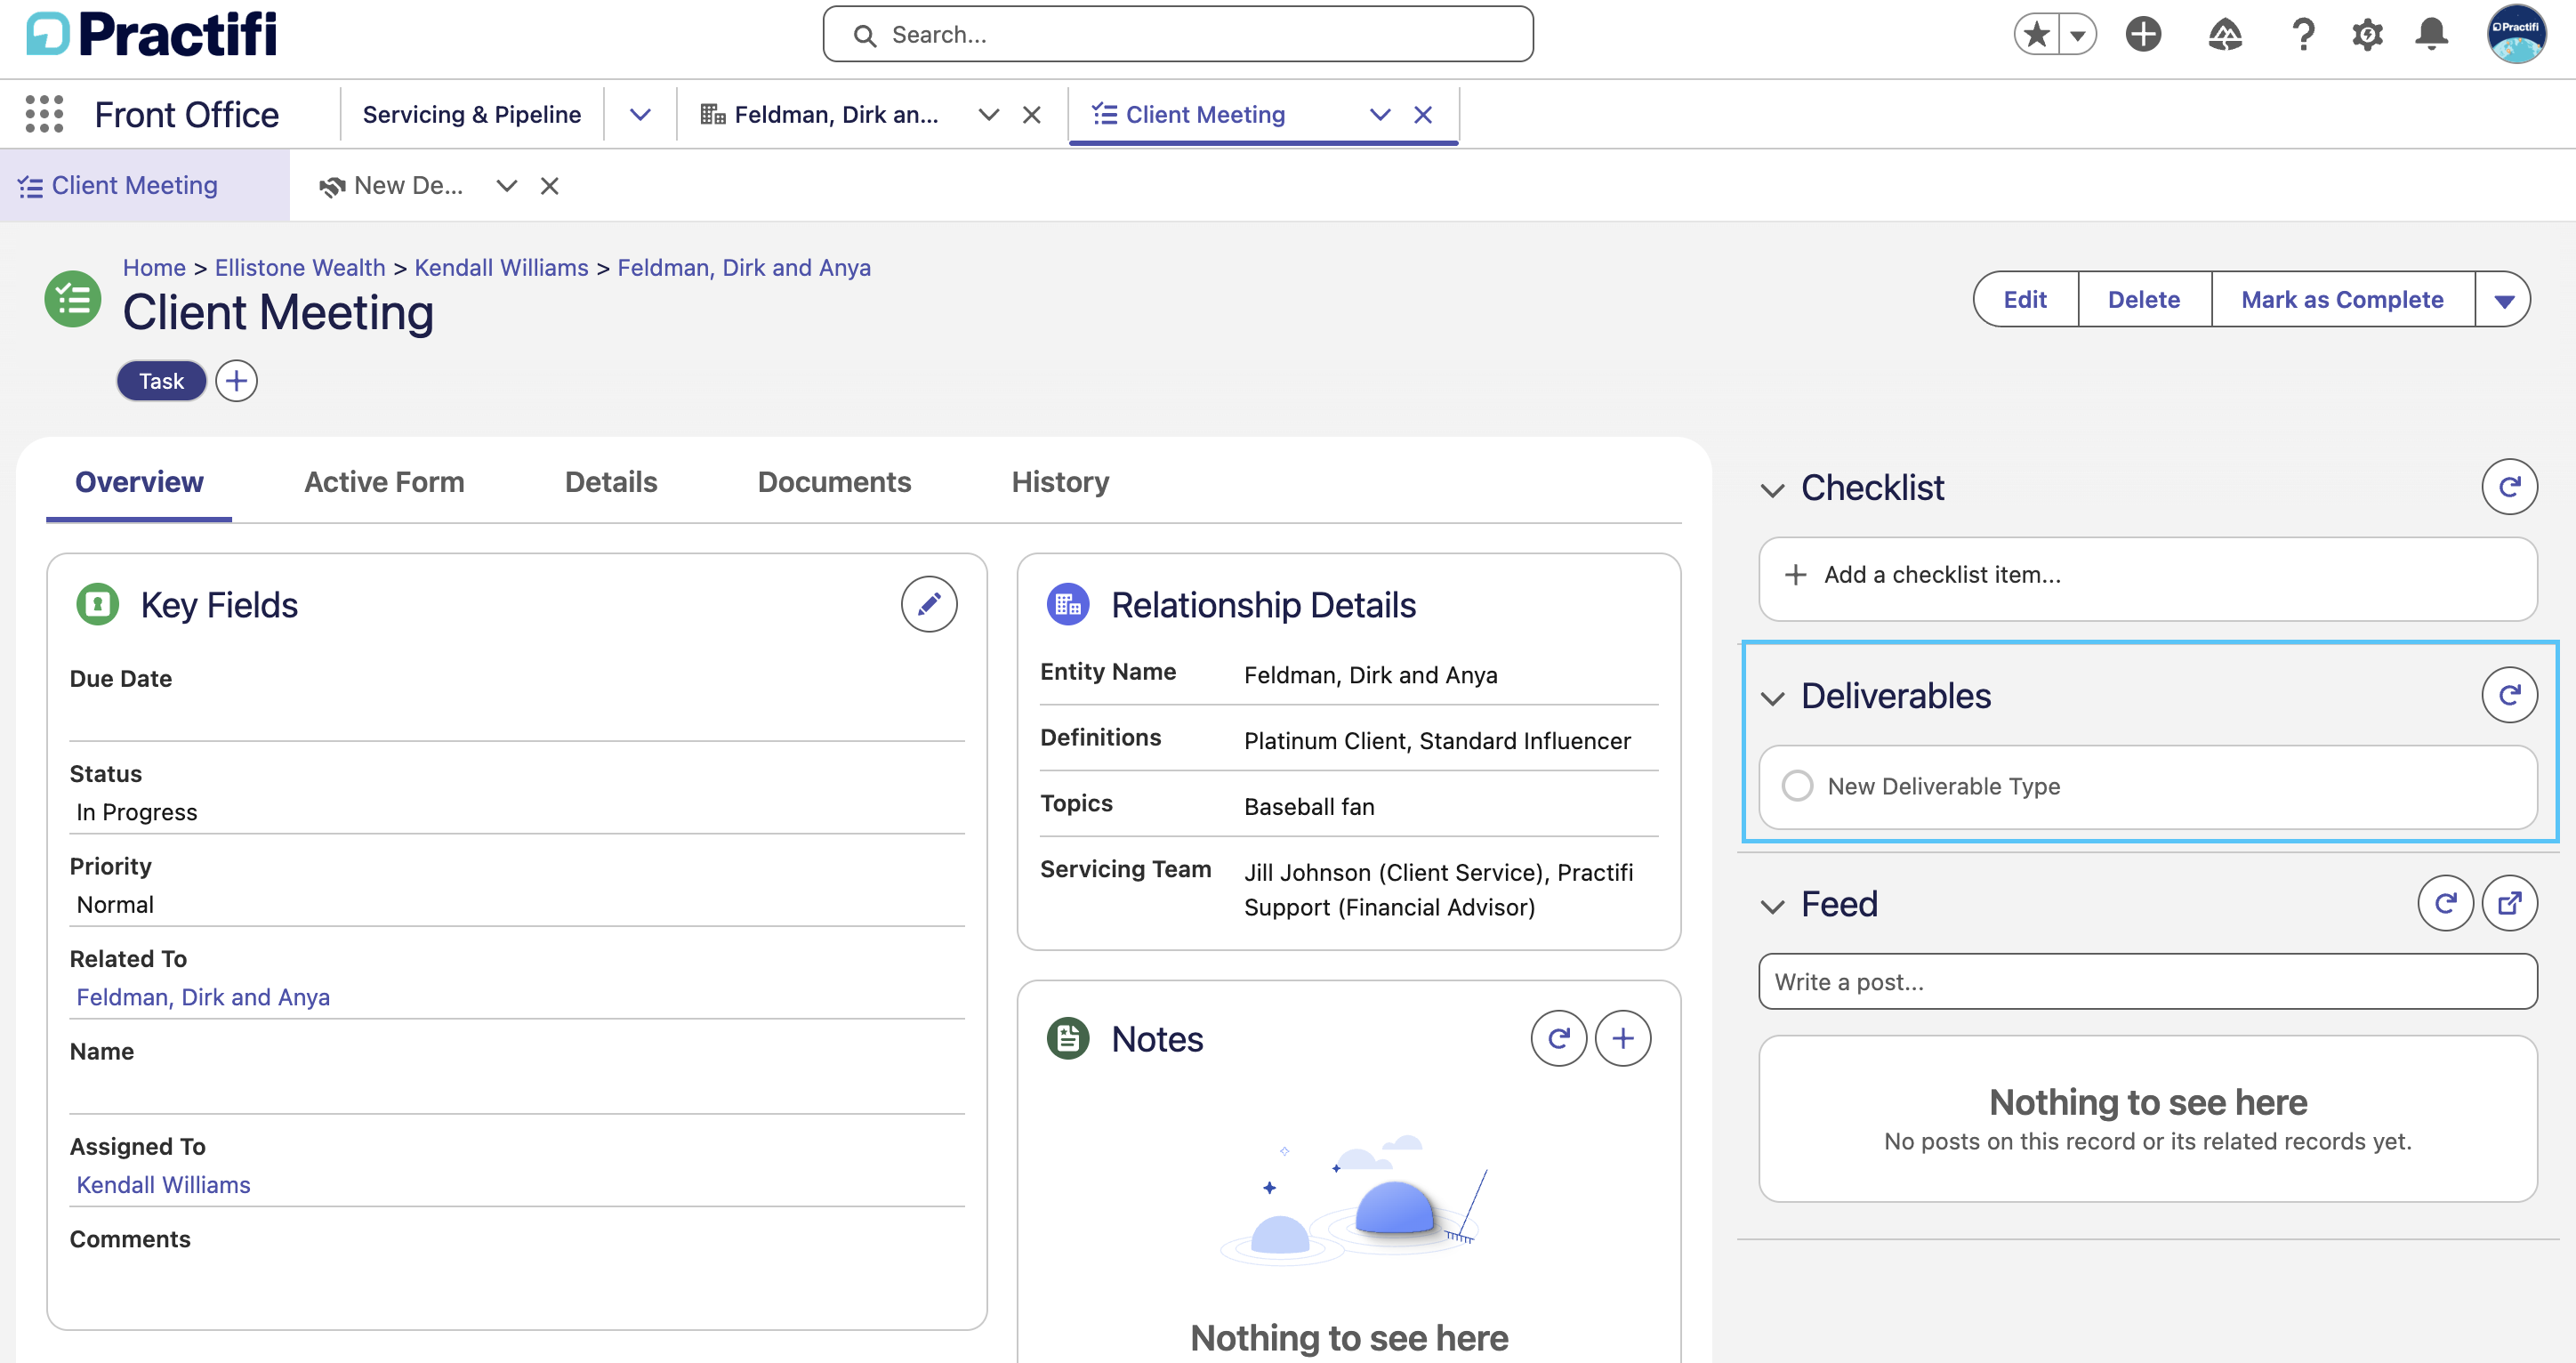Close the Feldman, Dirk an... workspace tab
Screen dimensions: 2576x1363
tap(1032, 114)
